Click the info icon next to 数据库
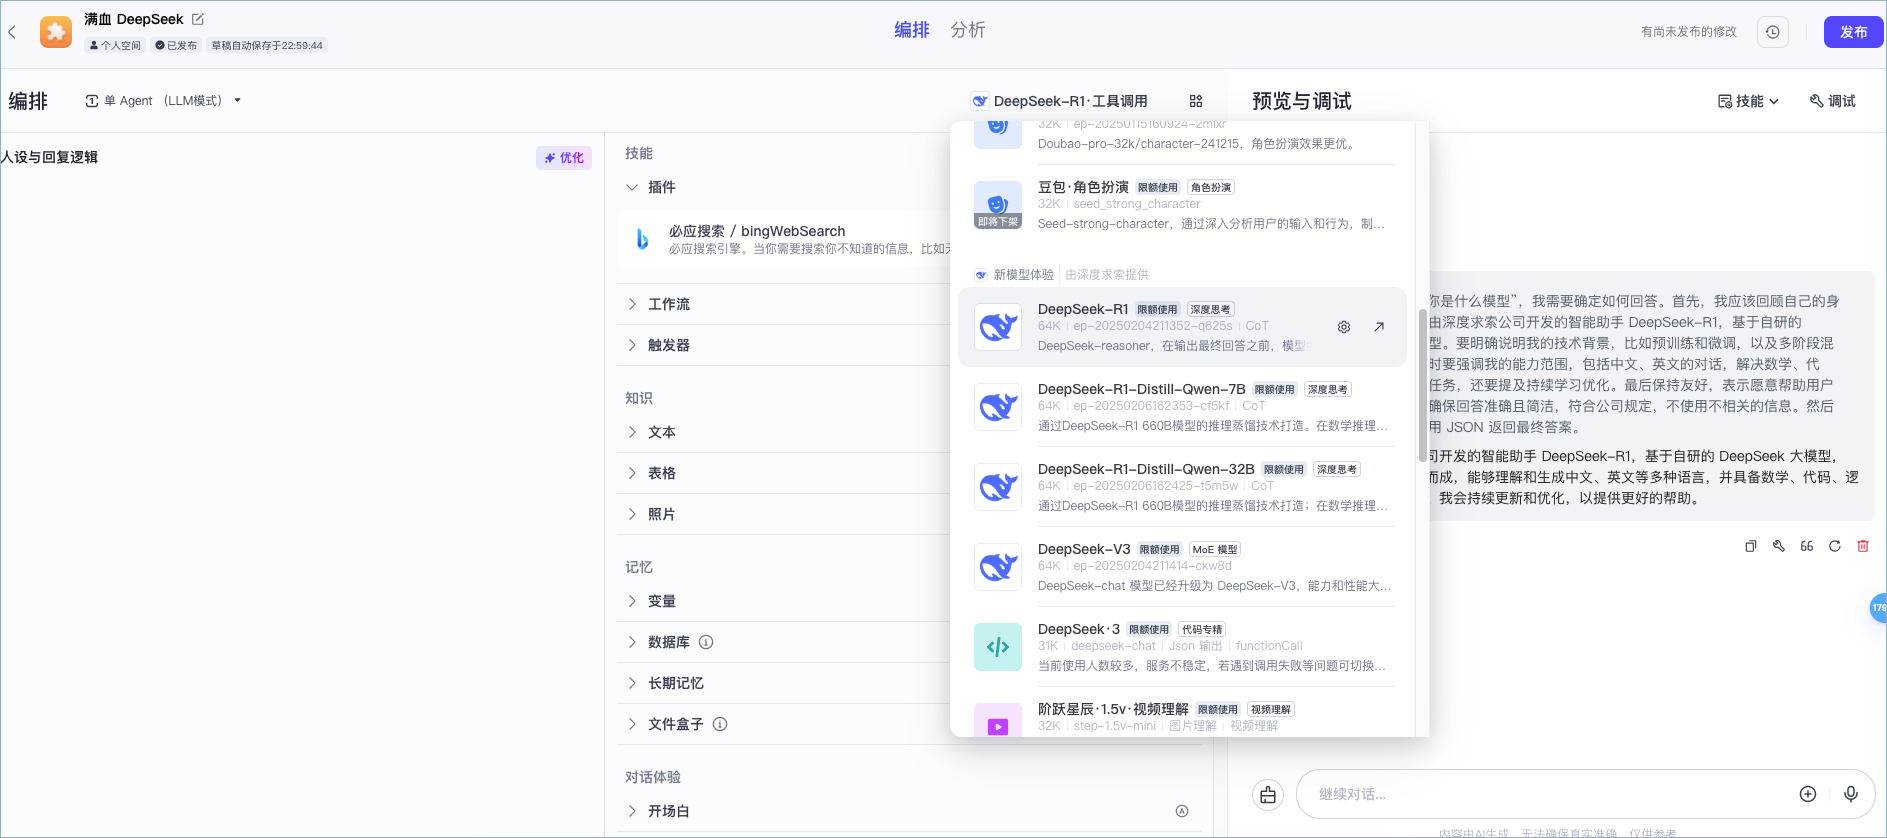The height and width of the screenshot is (838, 1887). 706,642
